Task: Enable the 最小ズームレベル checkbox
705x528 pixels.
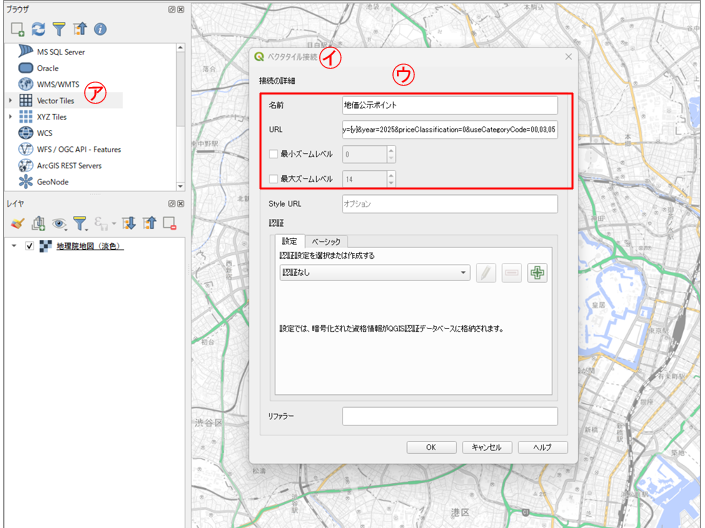Action: pyautogui.click(x=274, y=155)
